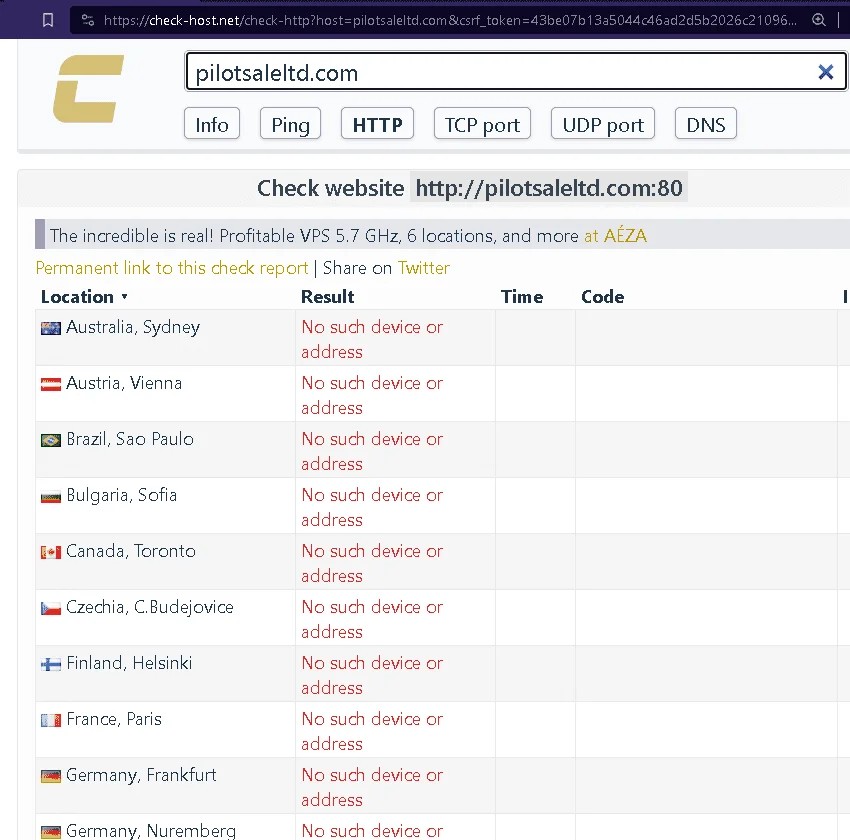Click the Vienna row error result
This screenshot has width=850, height=840.
point(372,395)
